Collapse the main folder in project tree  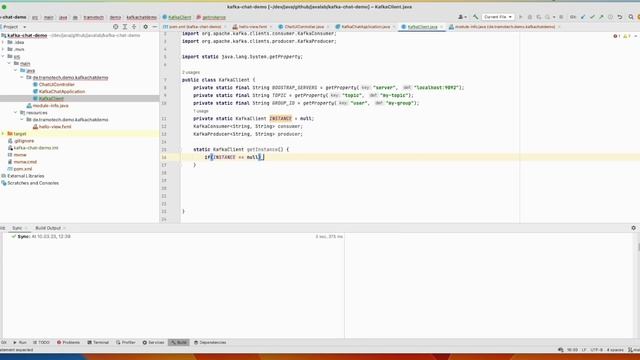[9, 63]
